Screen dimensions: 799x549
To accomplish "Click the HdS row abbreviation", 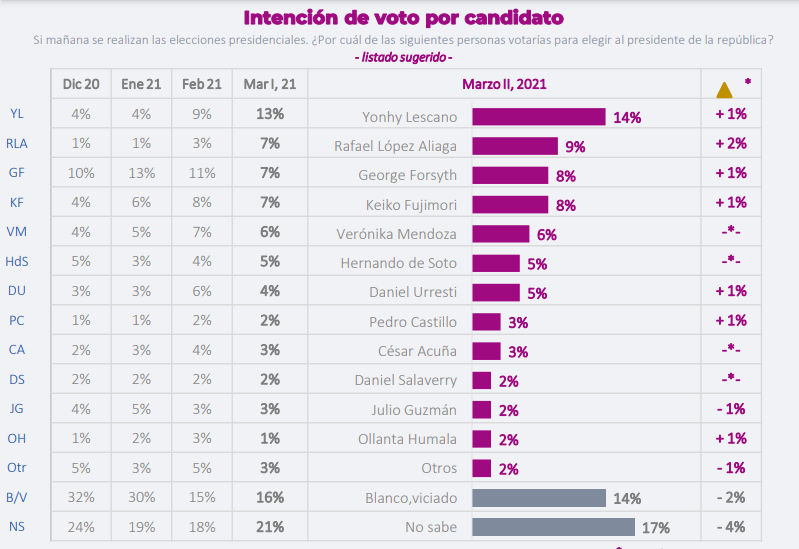I will 17,262.
